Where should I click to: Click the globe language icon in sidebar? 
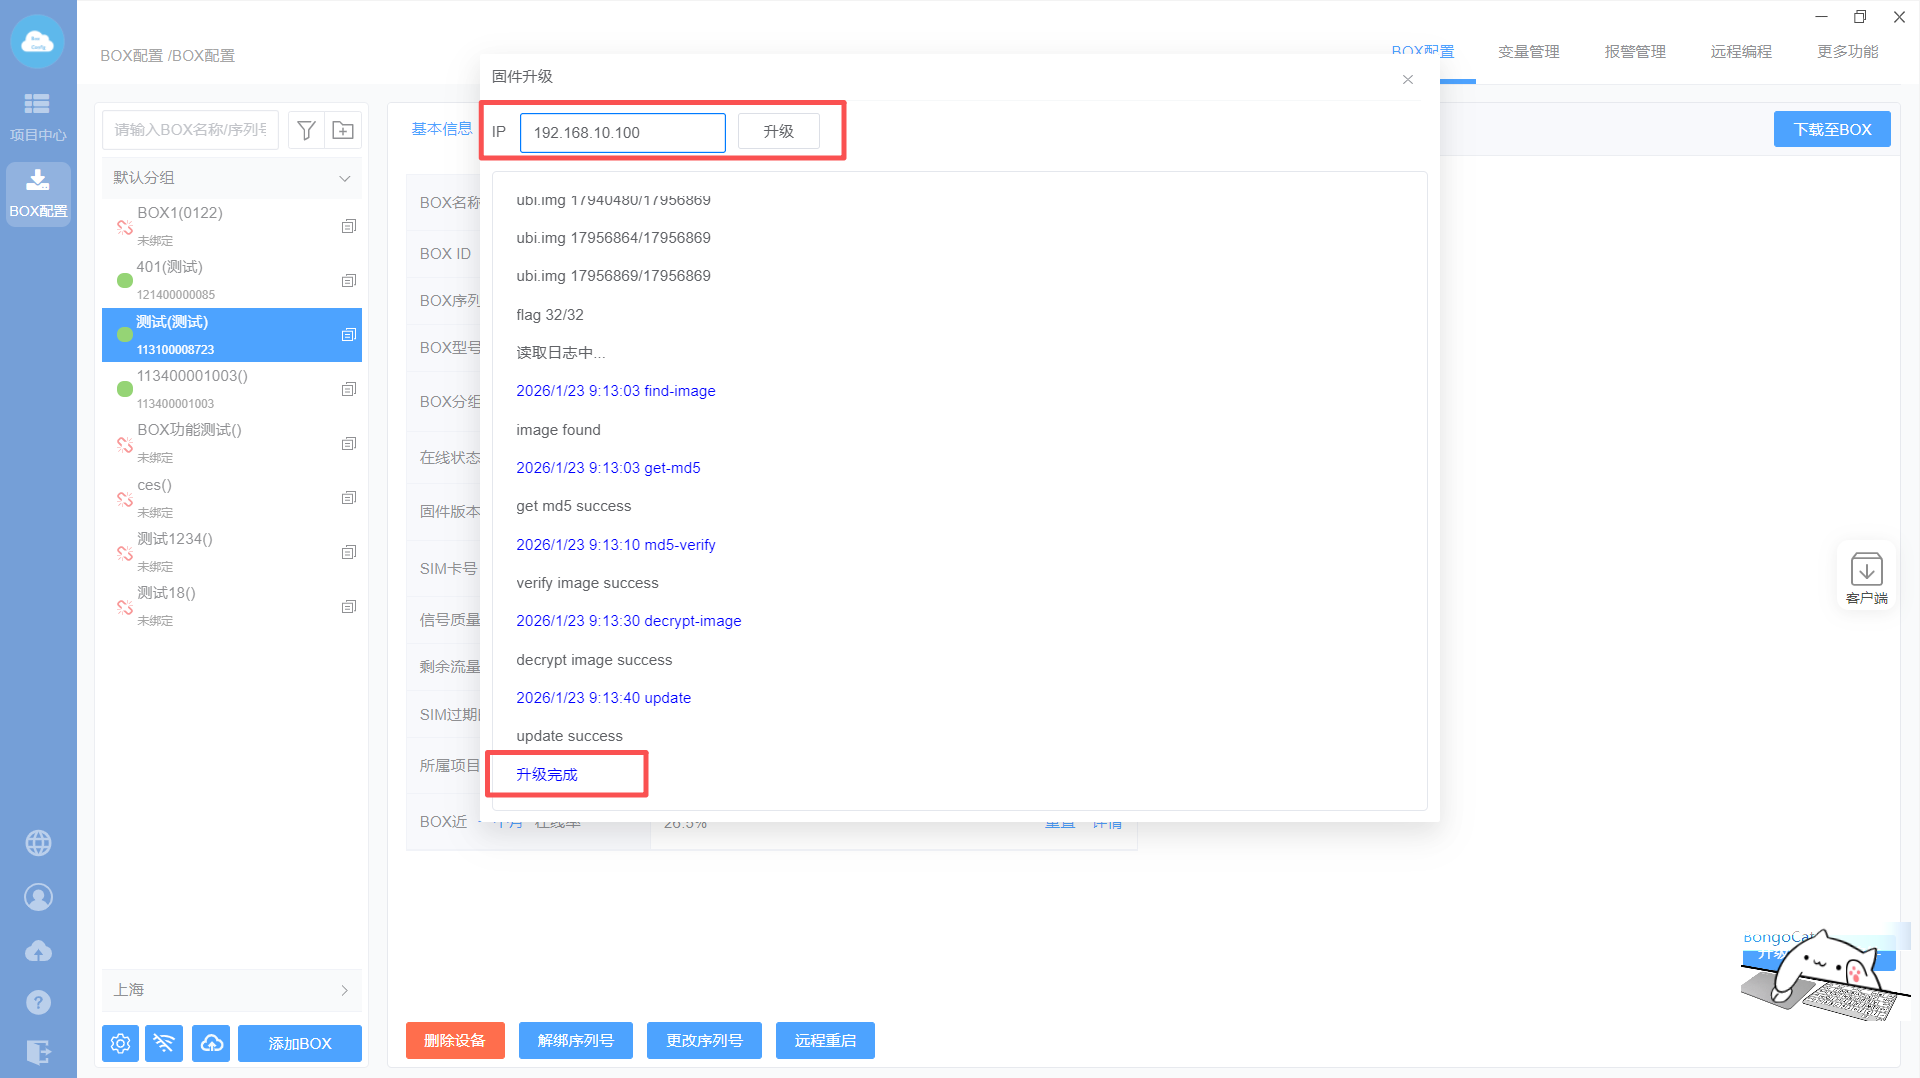tap(38, 843)
